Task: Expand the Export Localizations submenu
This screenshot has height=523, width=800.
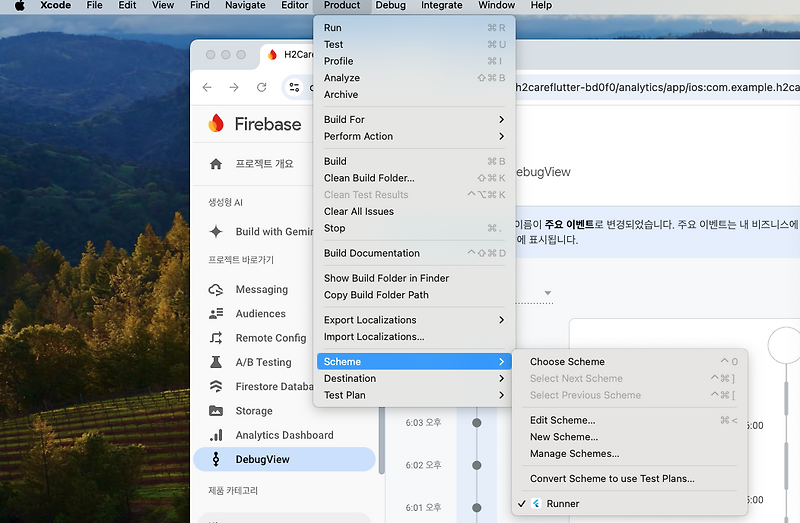Action: 414,320
